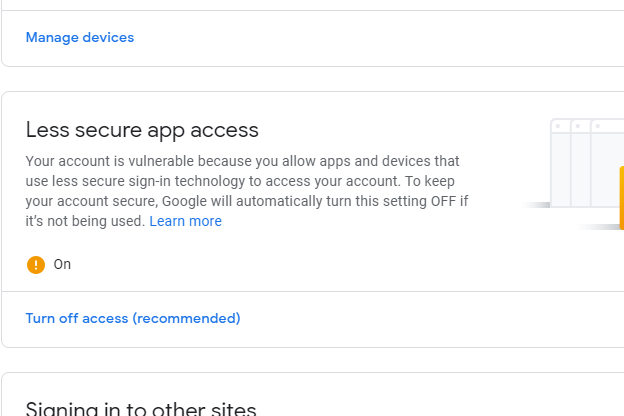Click the second tab dot in illustration
The image size is (624, 416).
pos(578,126)
